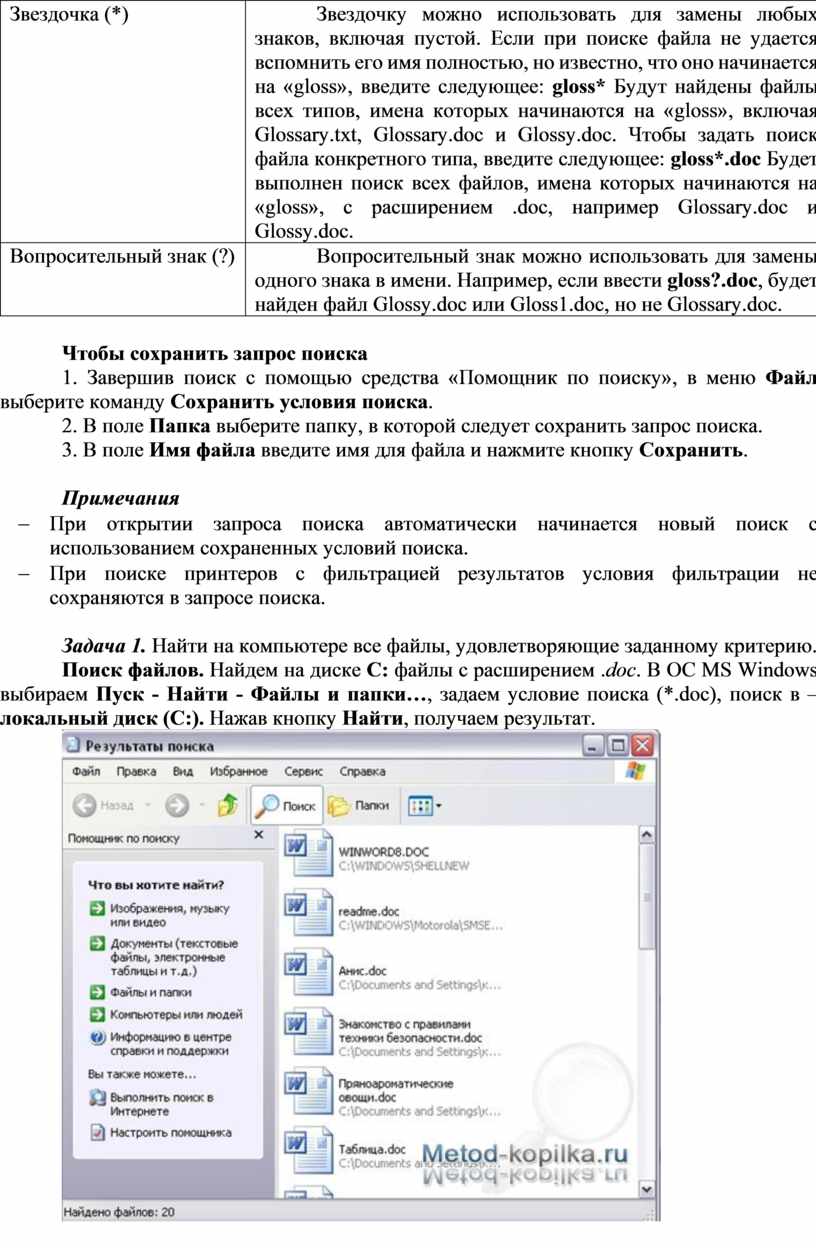Open the Сервис menu
This screenshot has width=816, height=1248.
pos(304,771)
